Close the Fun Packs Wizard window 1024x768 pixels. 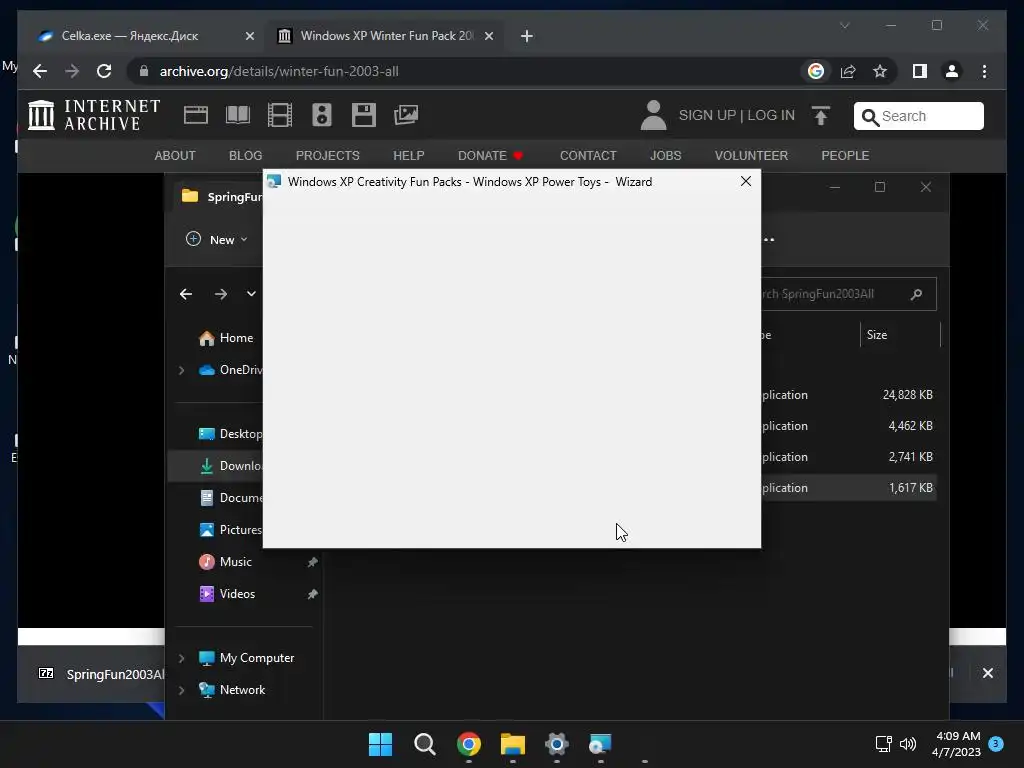(746, 182)
